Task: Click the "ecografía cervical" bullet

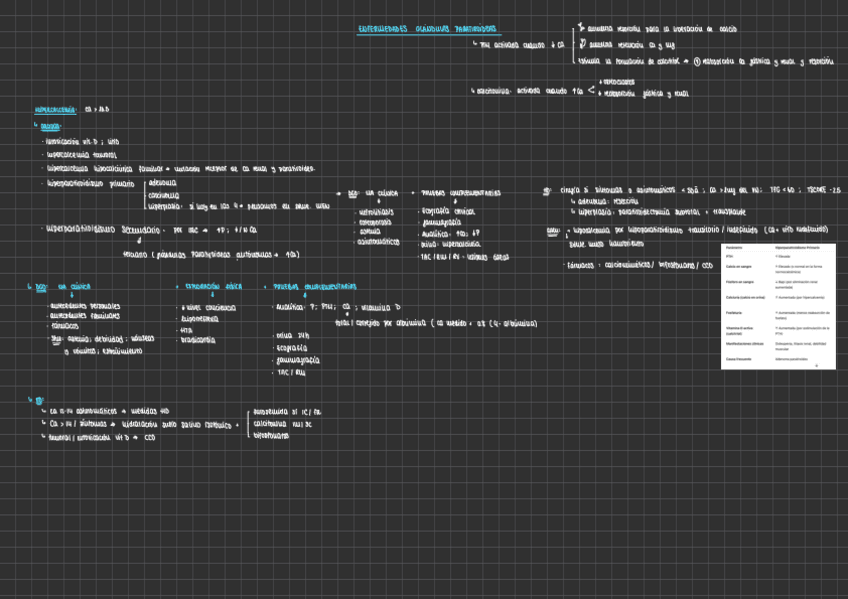Action: click(448, 211)
